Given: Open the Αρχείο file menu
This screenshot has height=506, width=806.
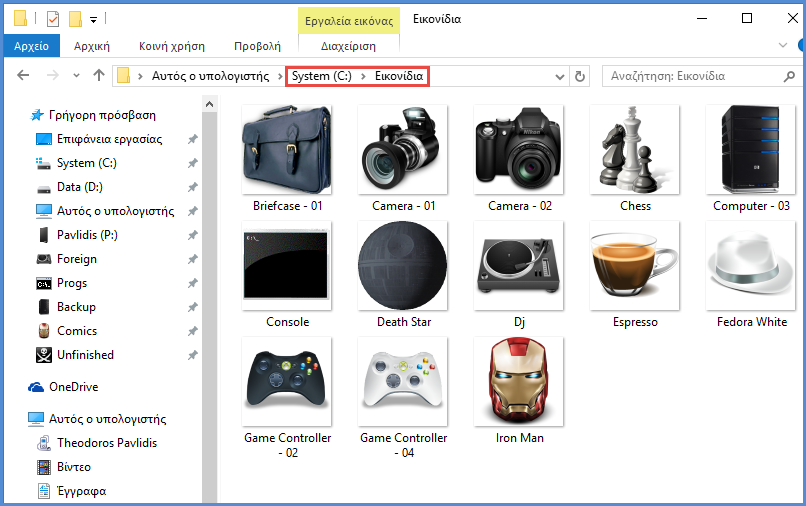Looking at the screenshot, I should pyautogui.click(x=31, y=46).
